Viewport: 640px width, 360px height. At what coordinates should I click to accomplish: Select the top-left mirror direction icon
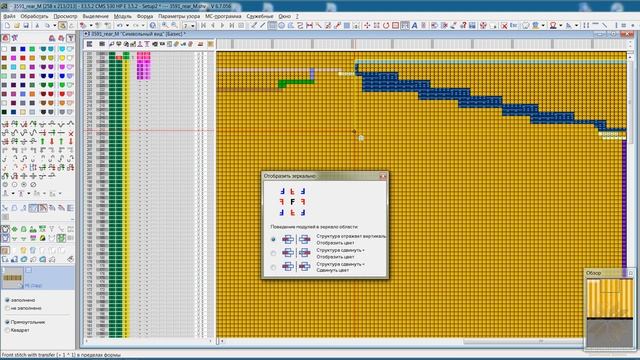click(282, 191)
